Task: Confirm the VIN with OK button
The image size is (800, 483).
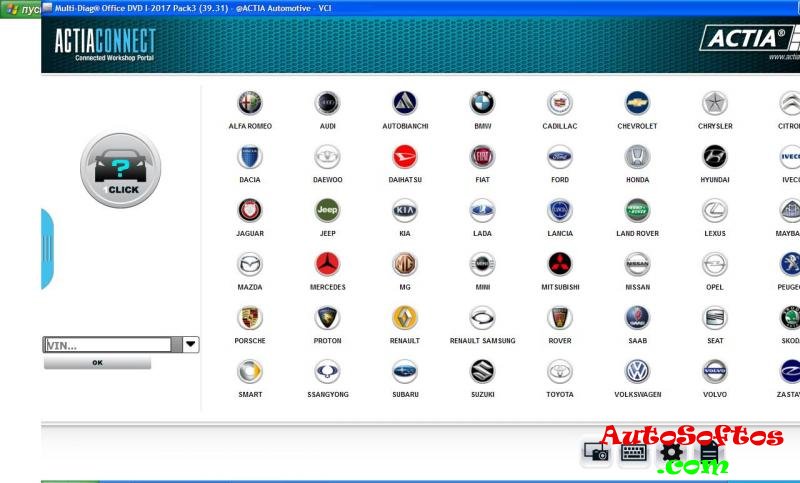Action: click(97, 363)
